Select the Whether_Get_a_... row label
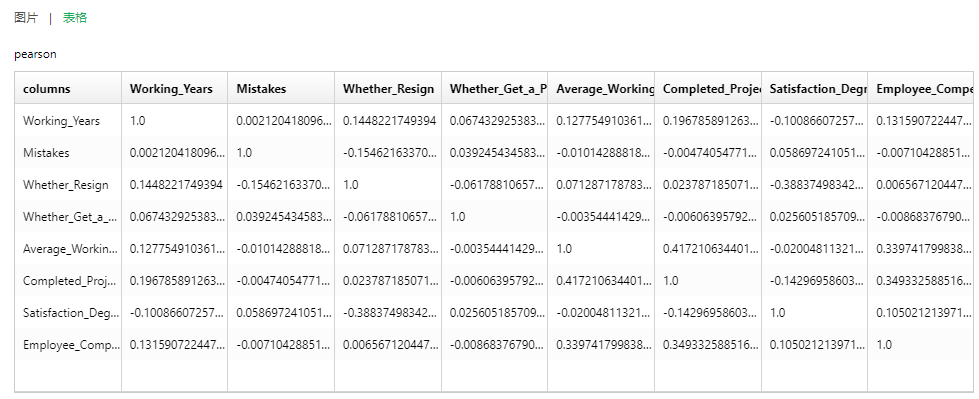Screen dimensions: 979x399 (69, 217)
